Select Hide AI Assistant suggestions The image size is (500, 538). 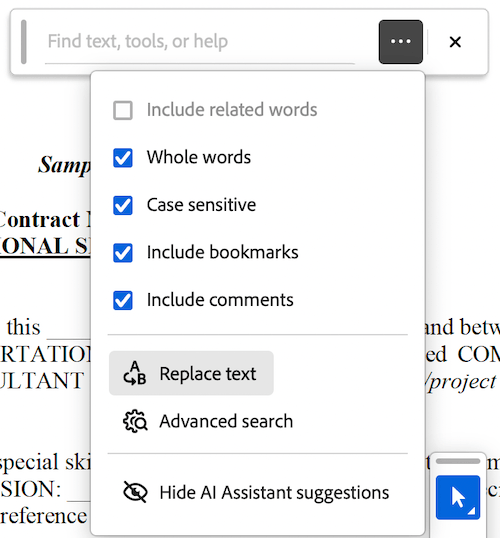pos(256,492)
